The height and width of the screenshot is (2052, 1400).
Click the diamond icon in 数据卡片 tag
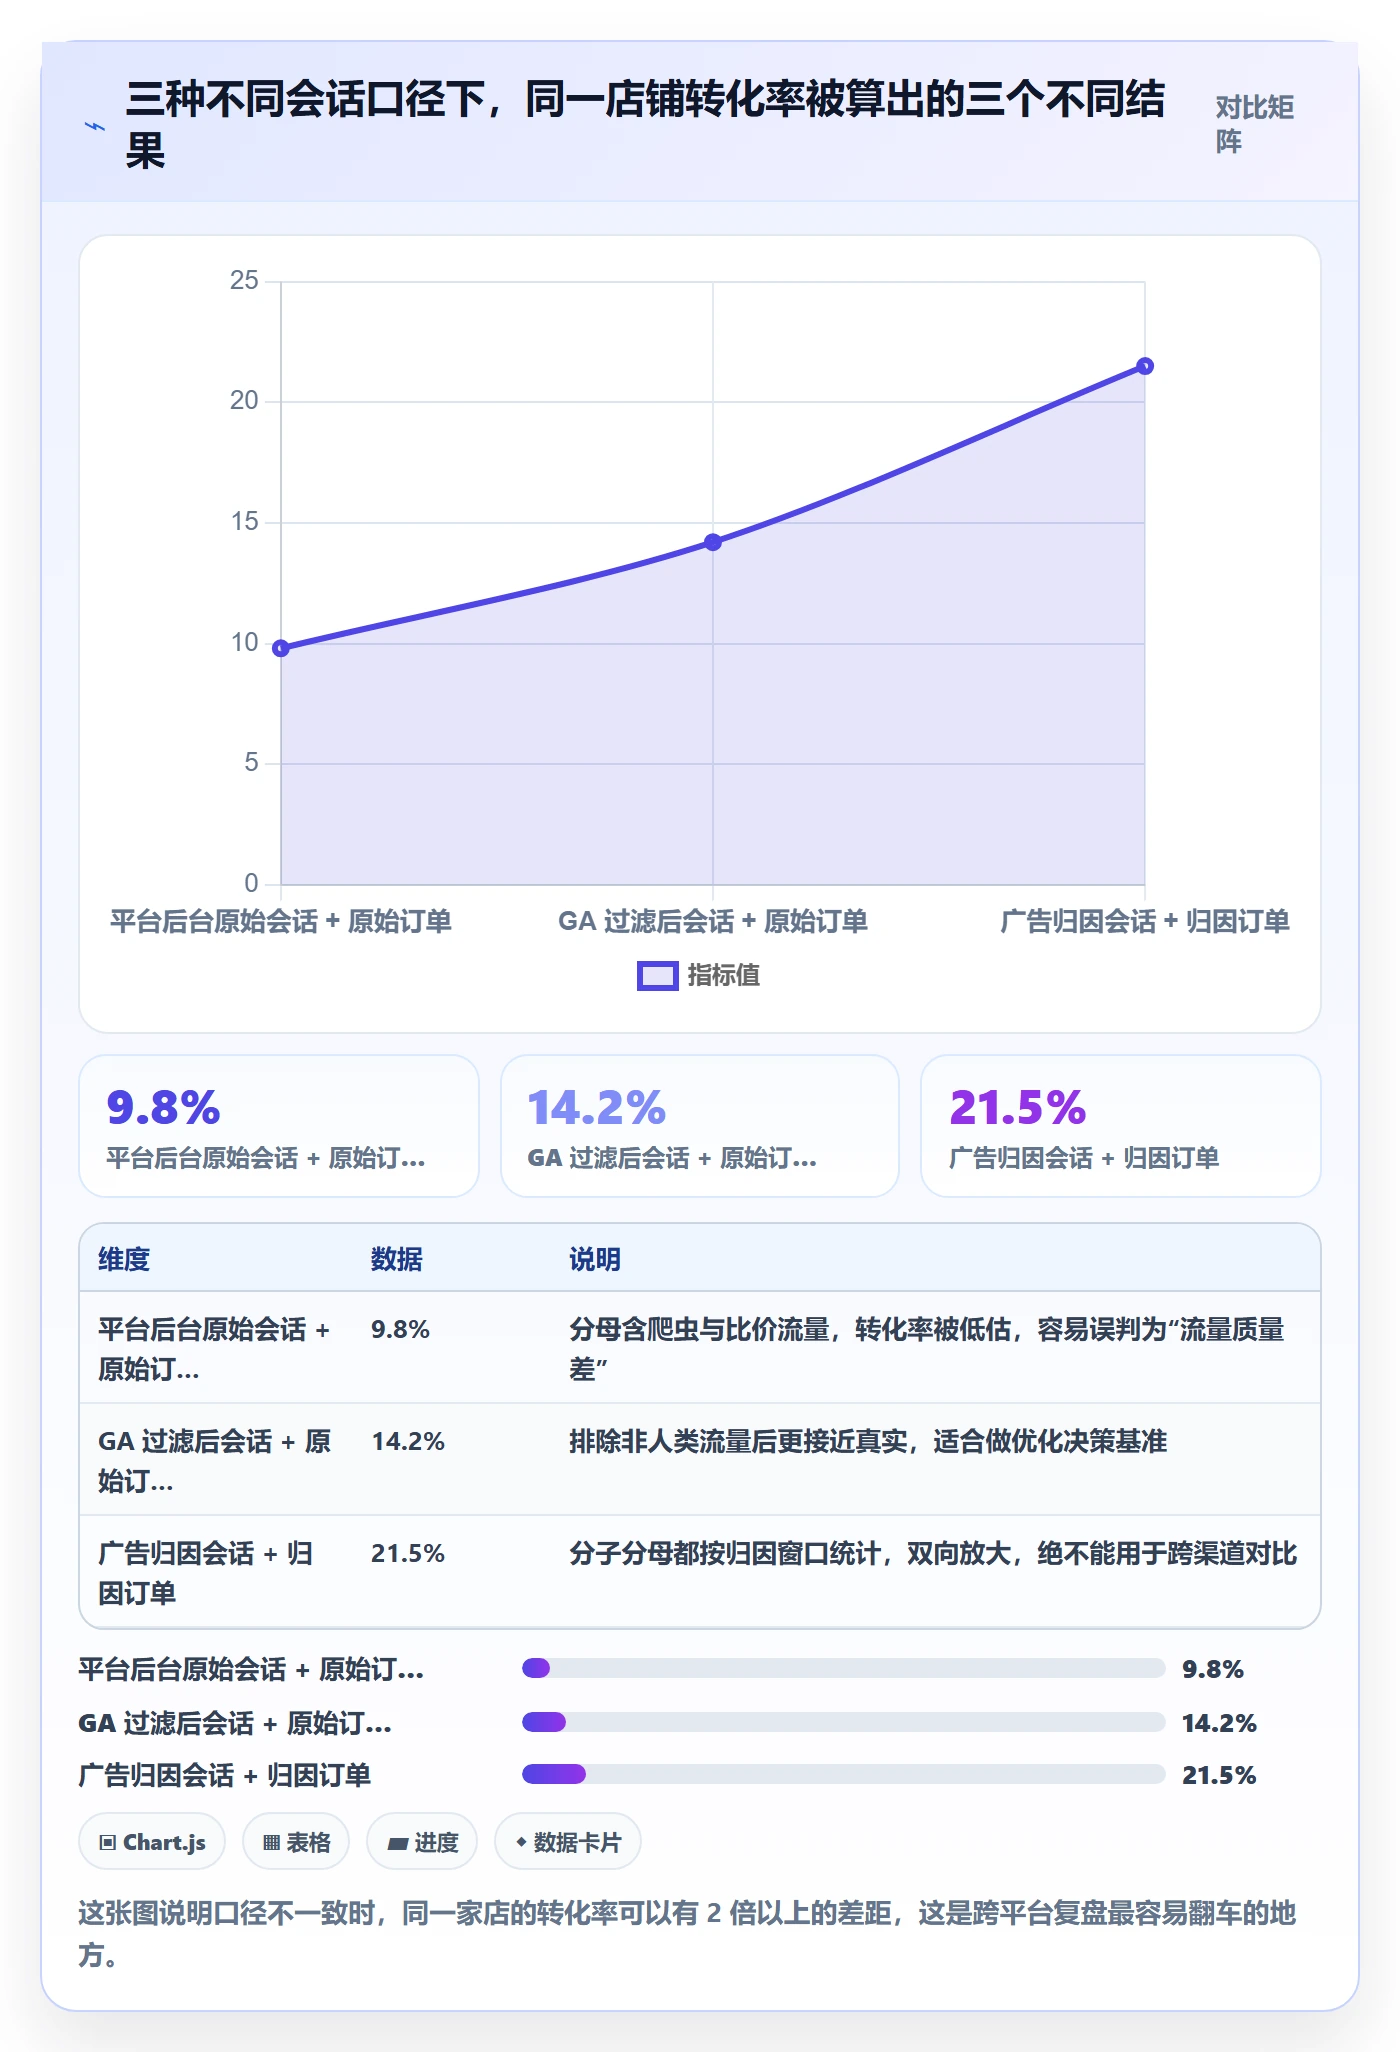click(521, 1841)
